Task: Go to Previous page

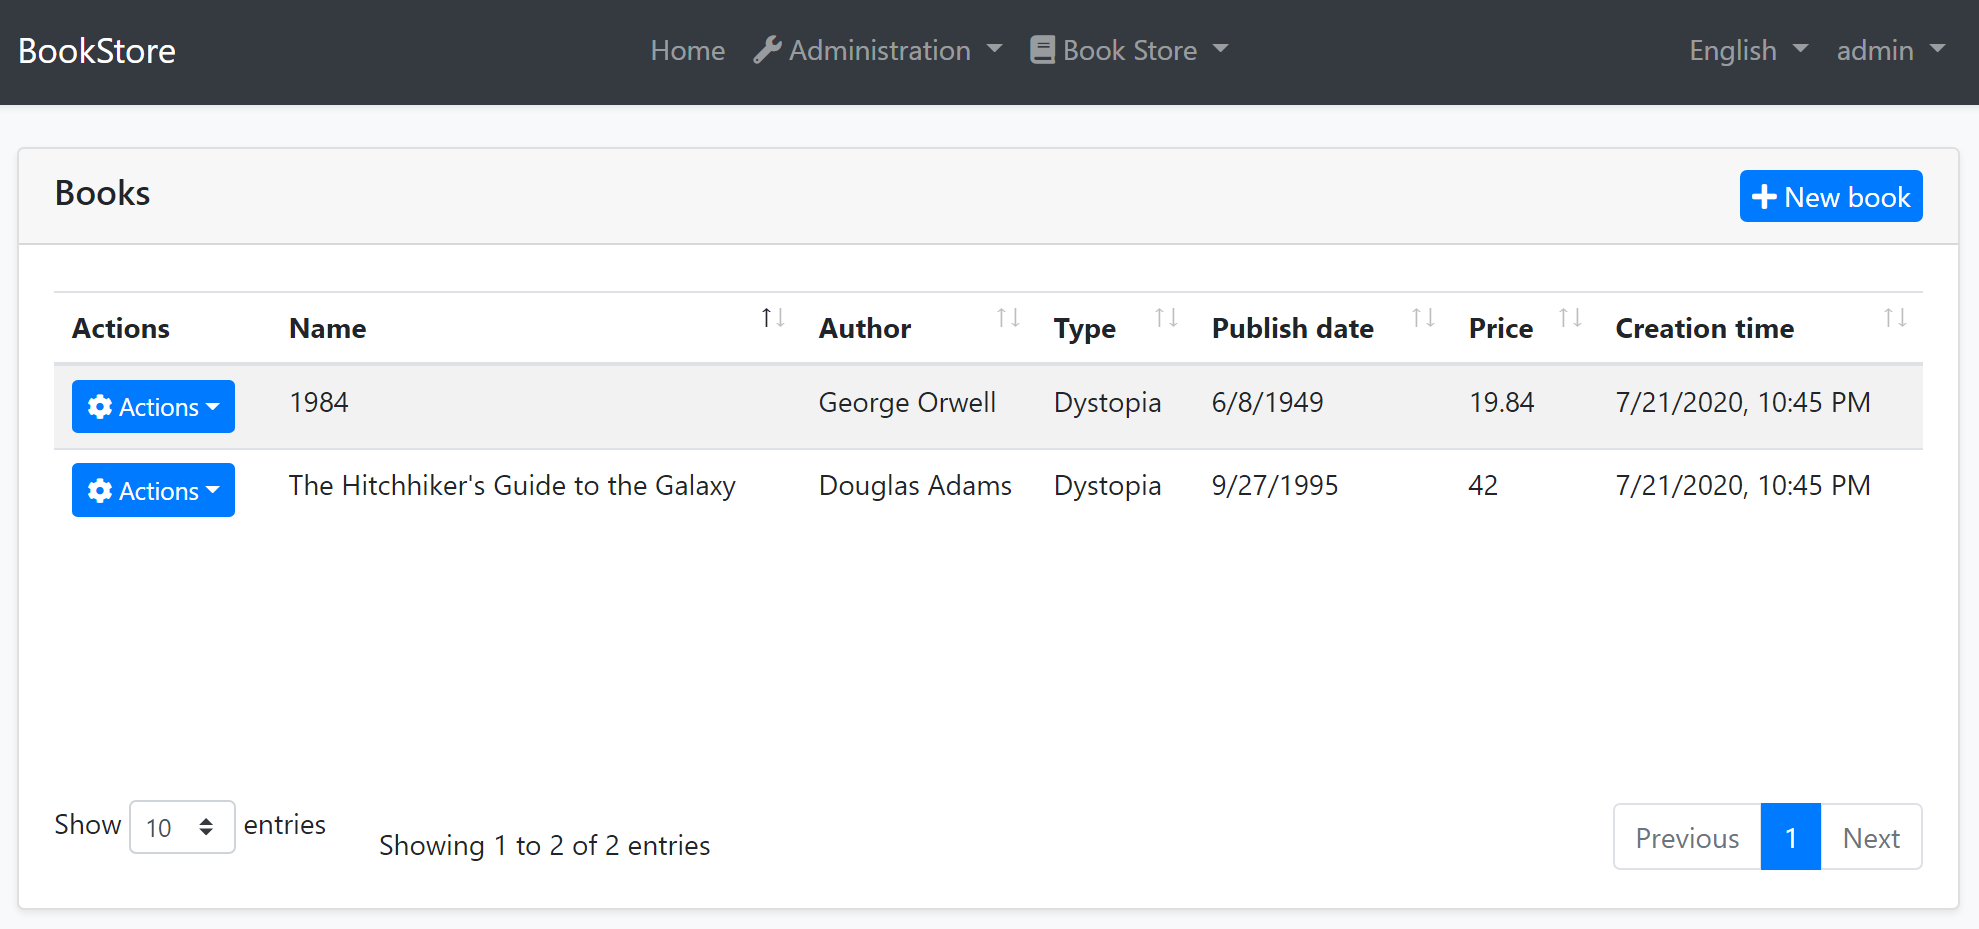Action: click(x=1687, y=837)
